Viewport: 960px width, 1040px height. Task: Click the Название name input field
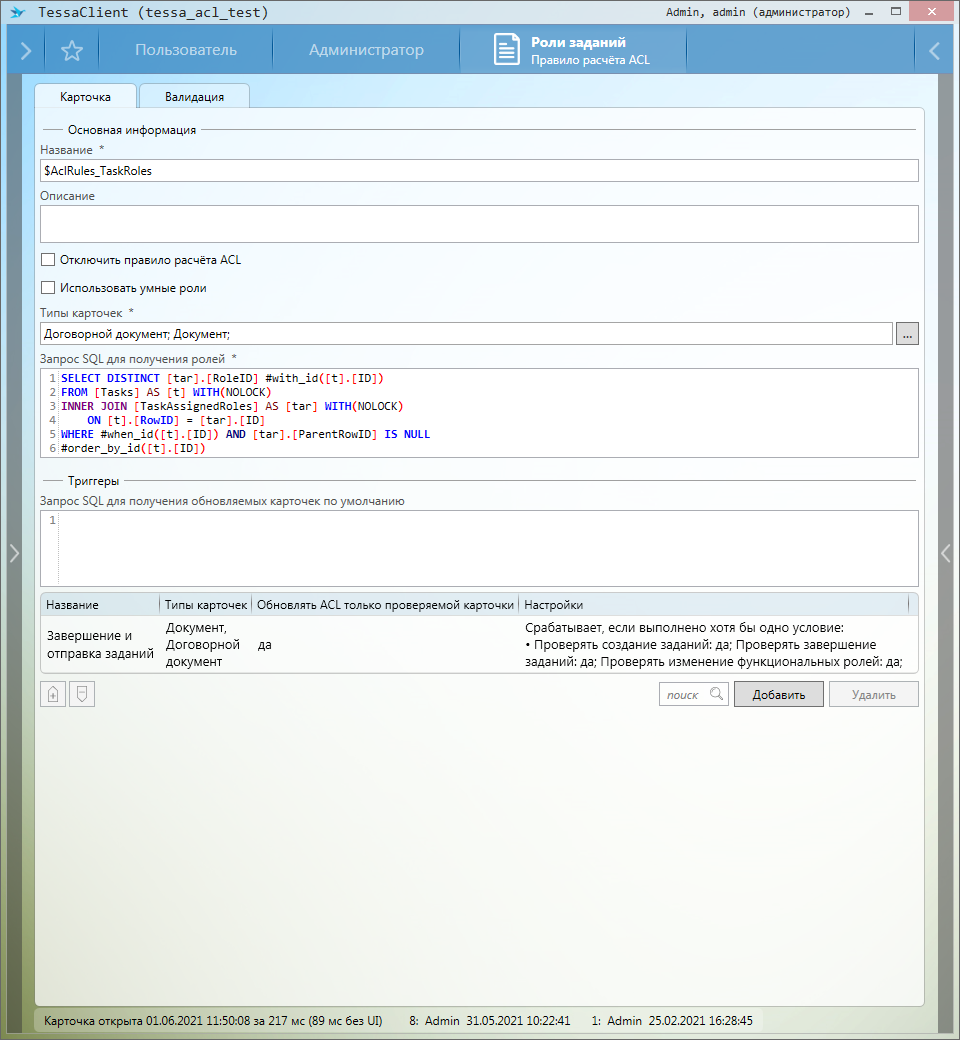click(x=478, y=171)
